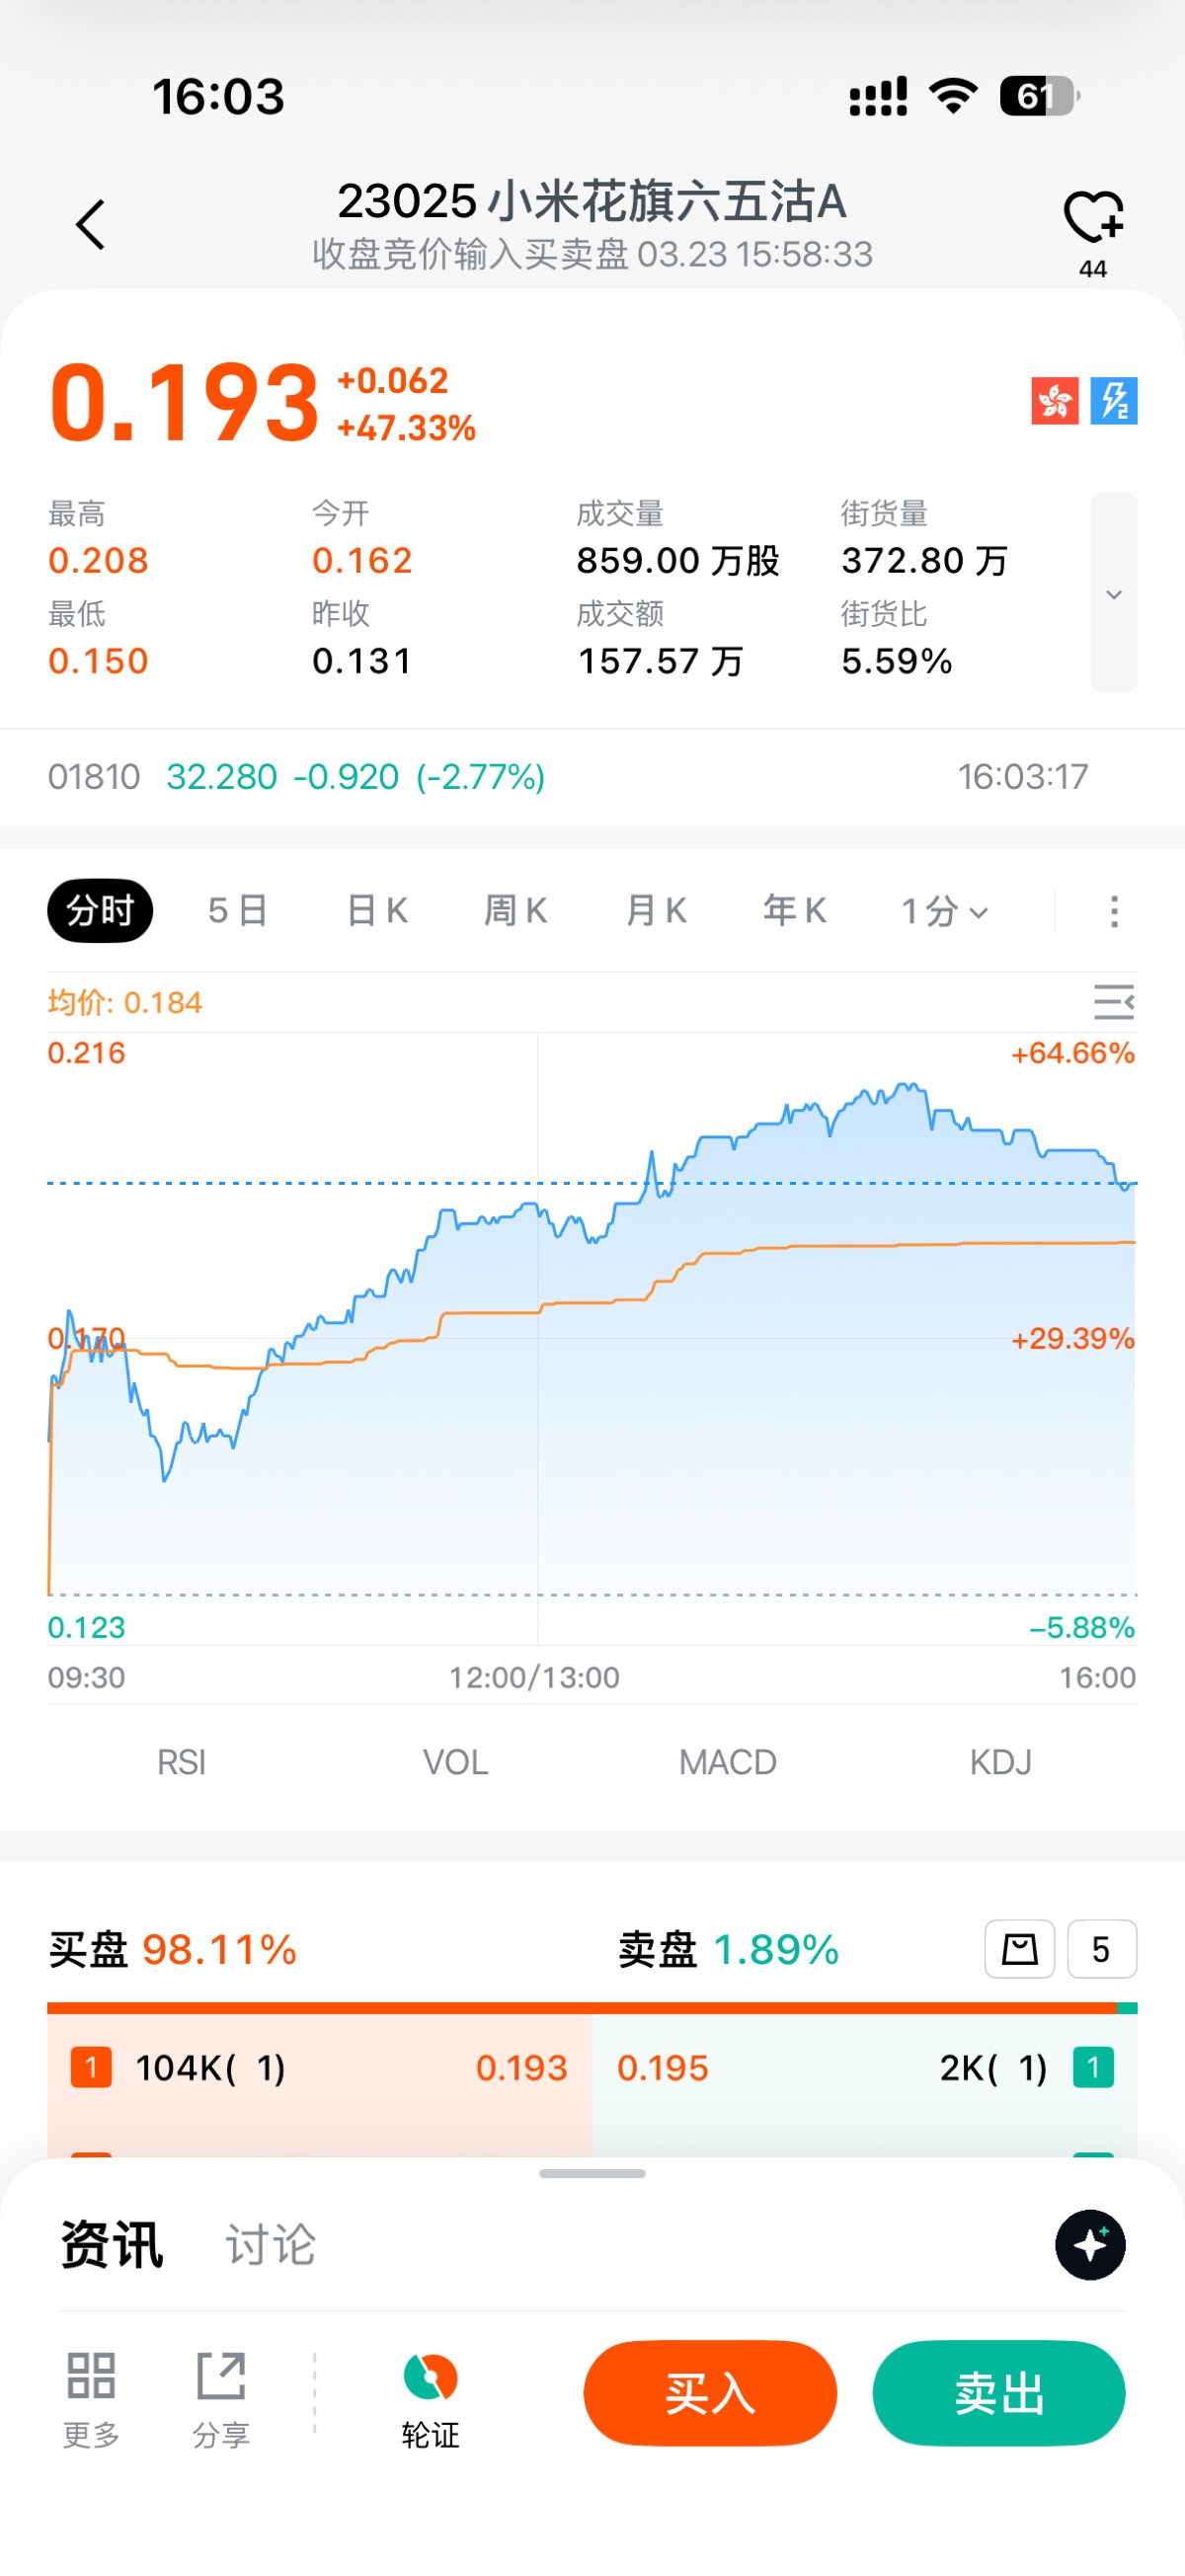The height and width of the screenshot is (2576, 1185).
Task: Add warrant to favorites heart icon
Action: pyautogui.click(x=1092, y=218)
